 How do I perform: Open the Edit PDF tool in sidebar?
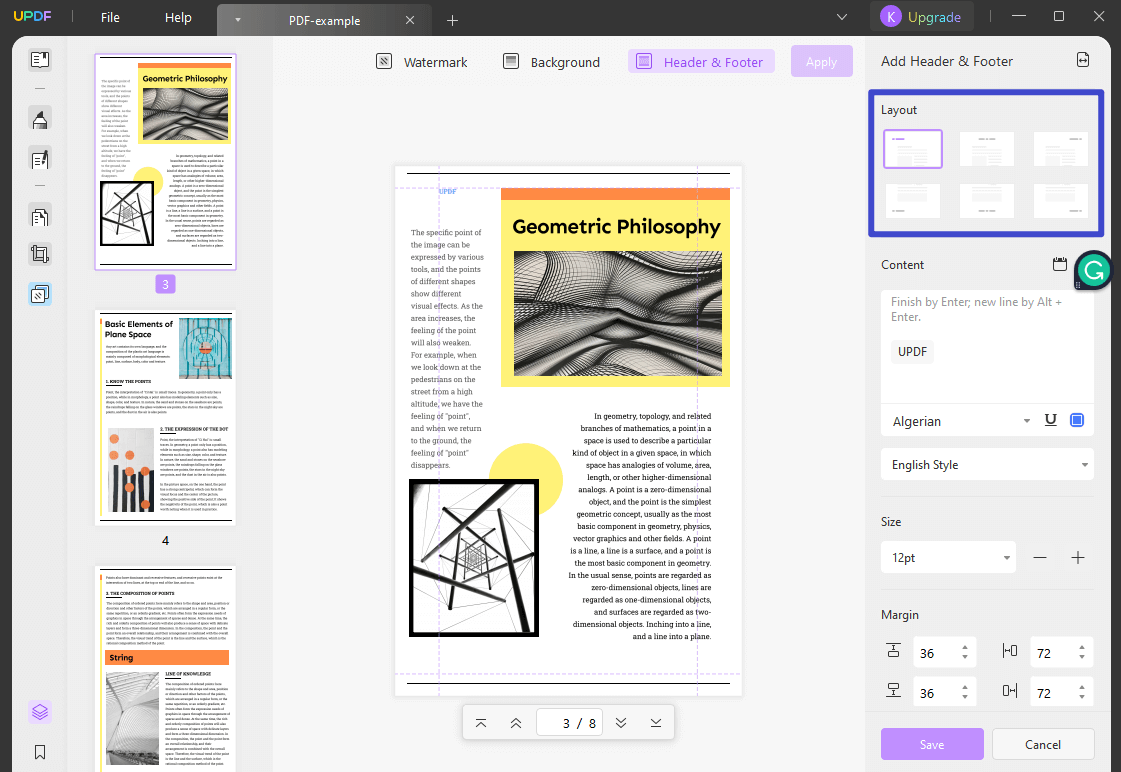tap(40, 160)
